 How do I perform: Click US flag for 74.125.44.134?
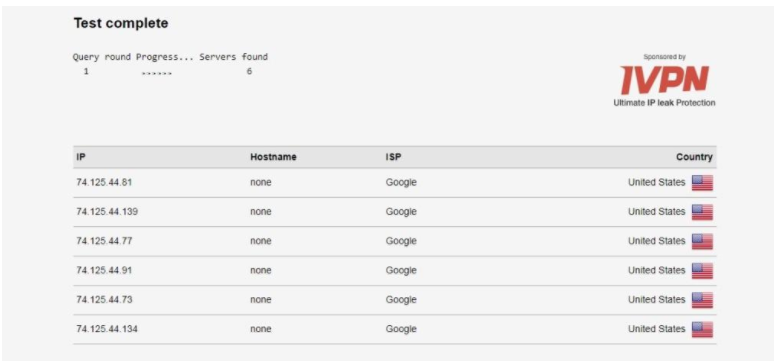coord(702,329)
